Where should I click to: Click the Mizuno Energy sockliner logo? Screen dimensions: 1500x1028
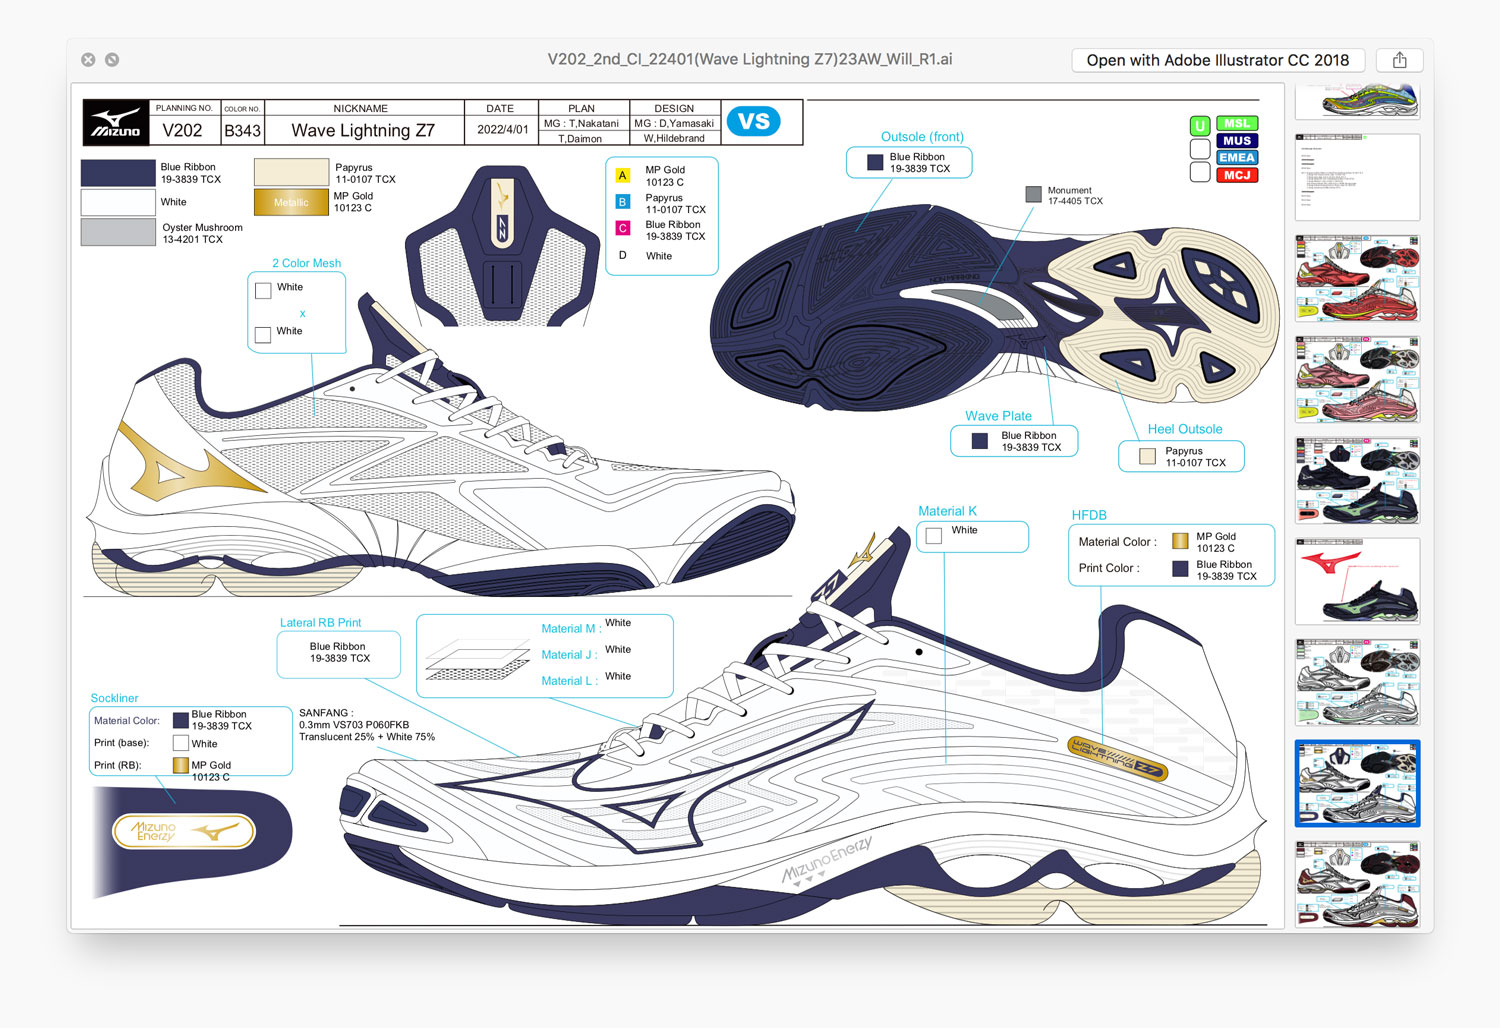(x=184, y=831)
